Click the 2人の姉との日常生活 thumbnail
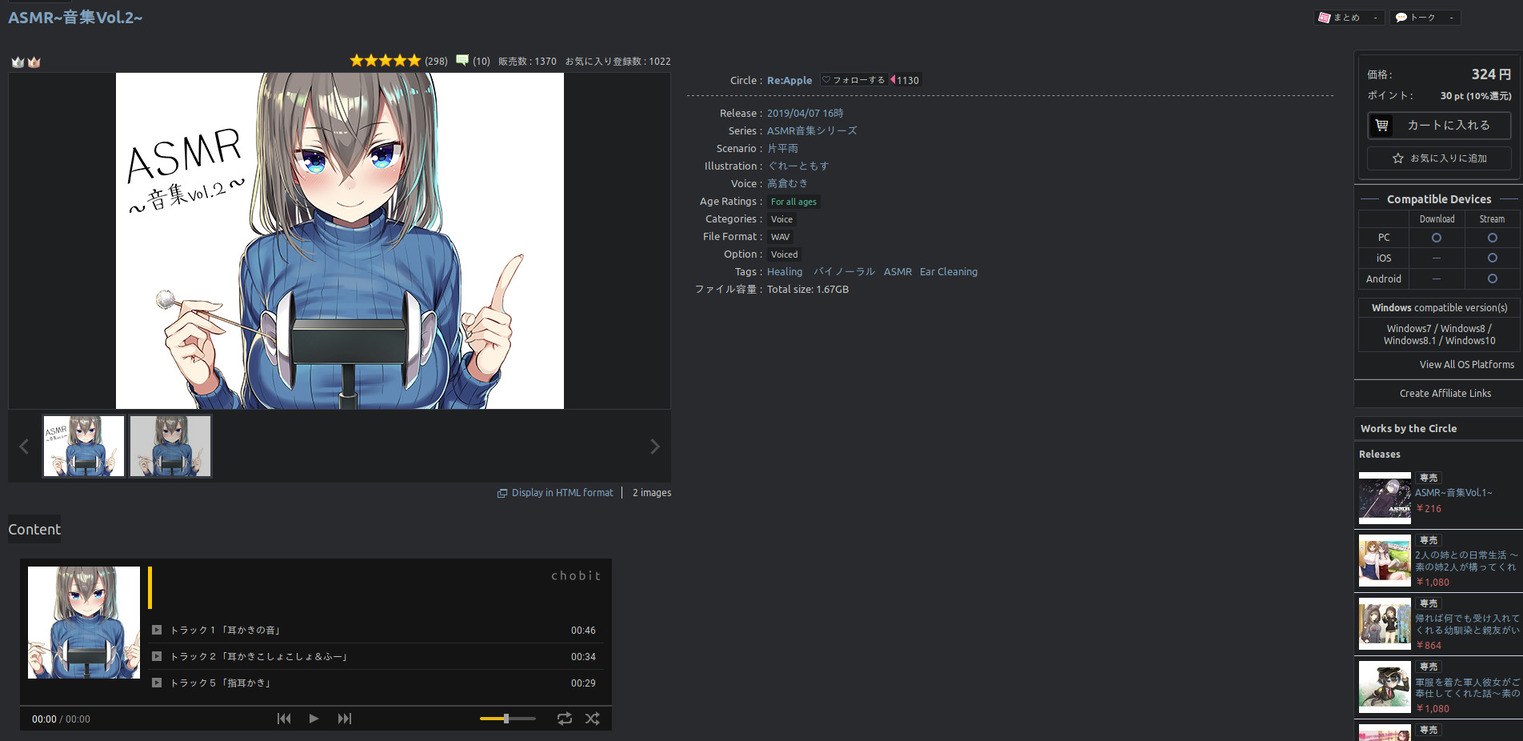Image resolution: width=1523 pixels, height=741 pixels. coord(1385,560)
